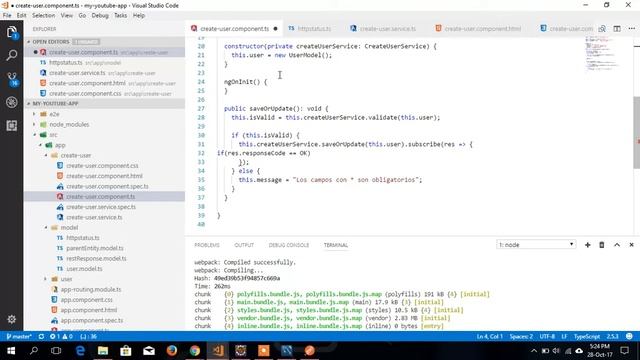Open the Action Center notification icon
The height and width of the screenshot is (360, 640).
click(x=624, y=351)
